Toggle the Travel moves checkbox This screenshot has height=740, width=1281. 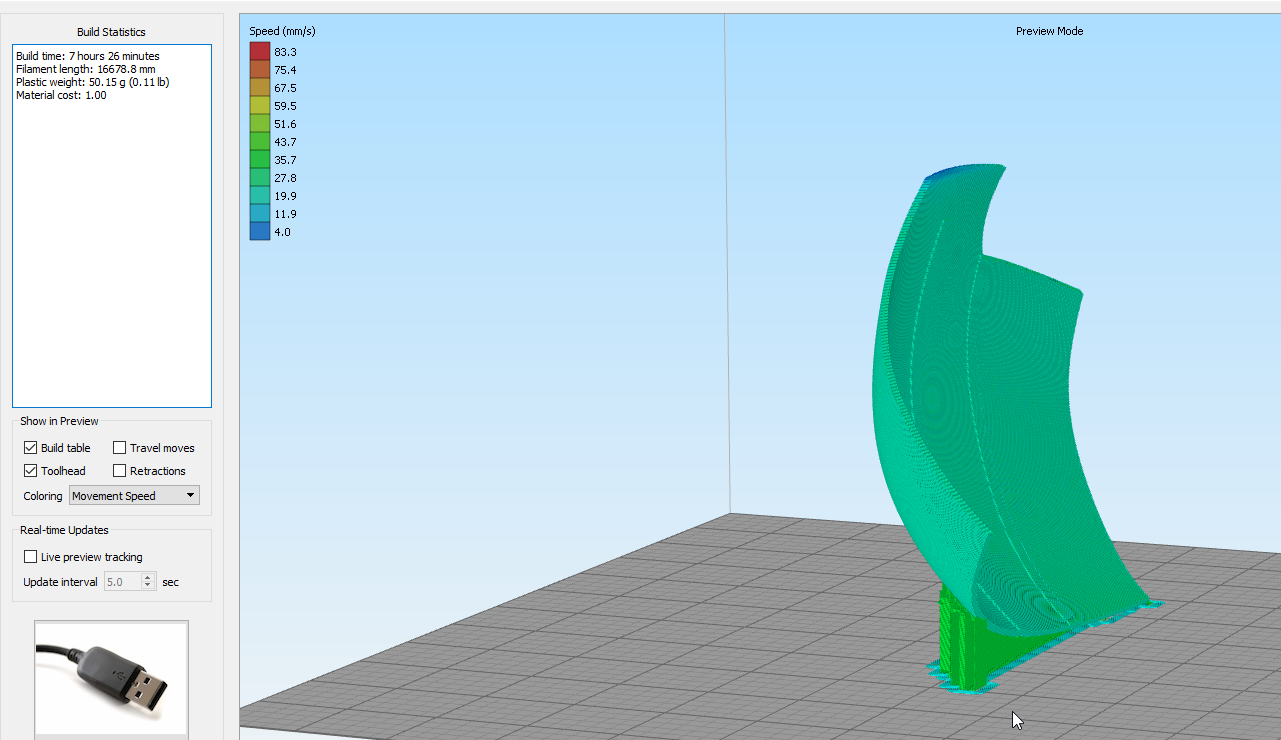pos(120,448)
